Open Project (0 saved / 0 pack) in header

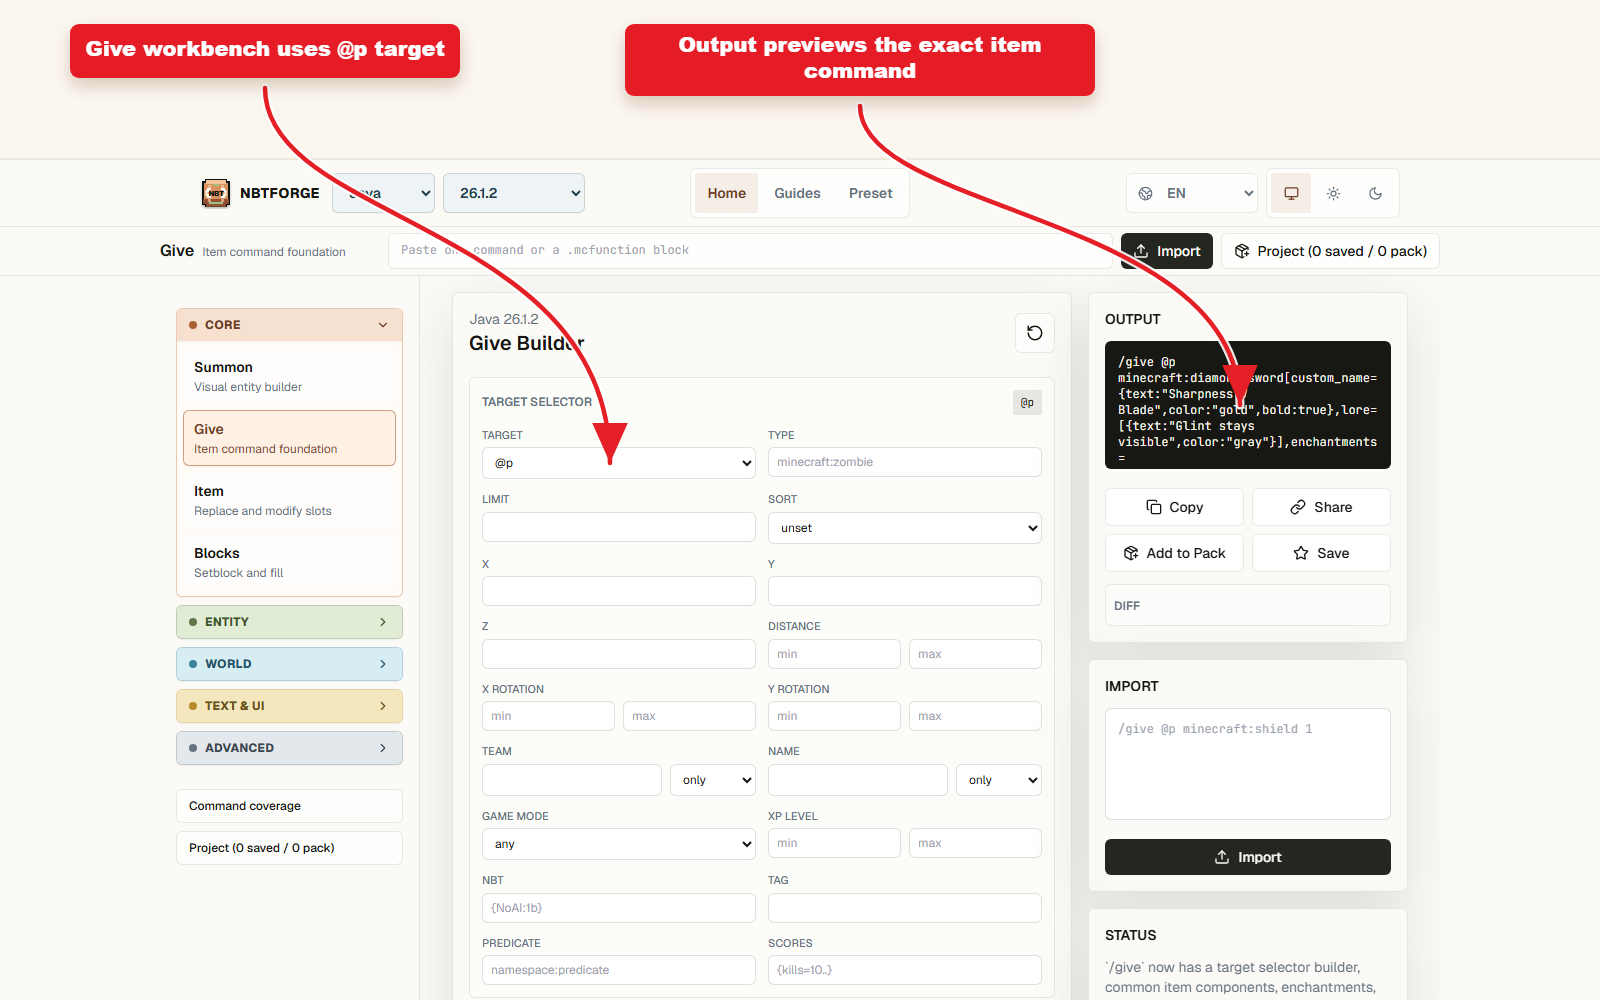[1330, 251]
